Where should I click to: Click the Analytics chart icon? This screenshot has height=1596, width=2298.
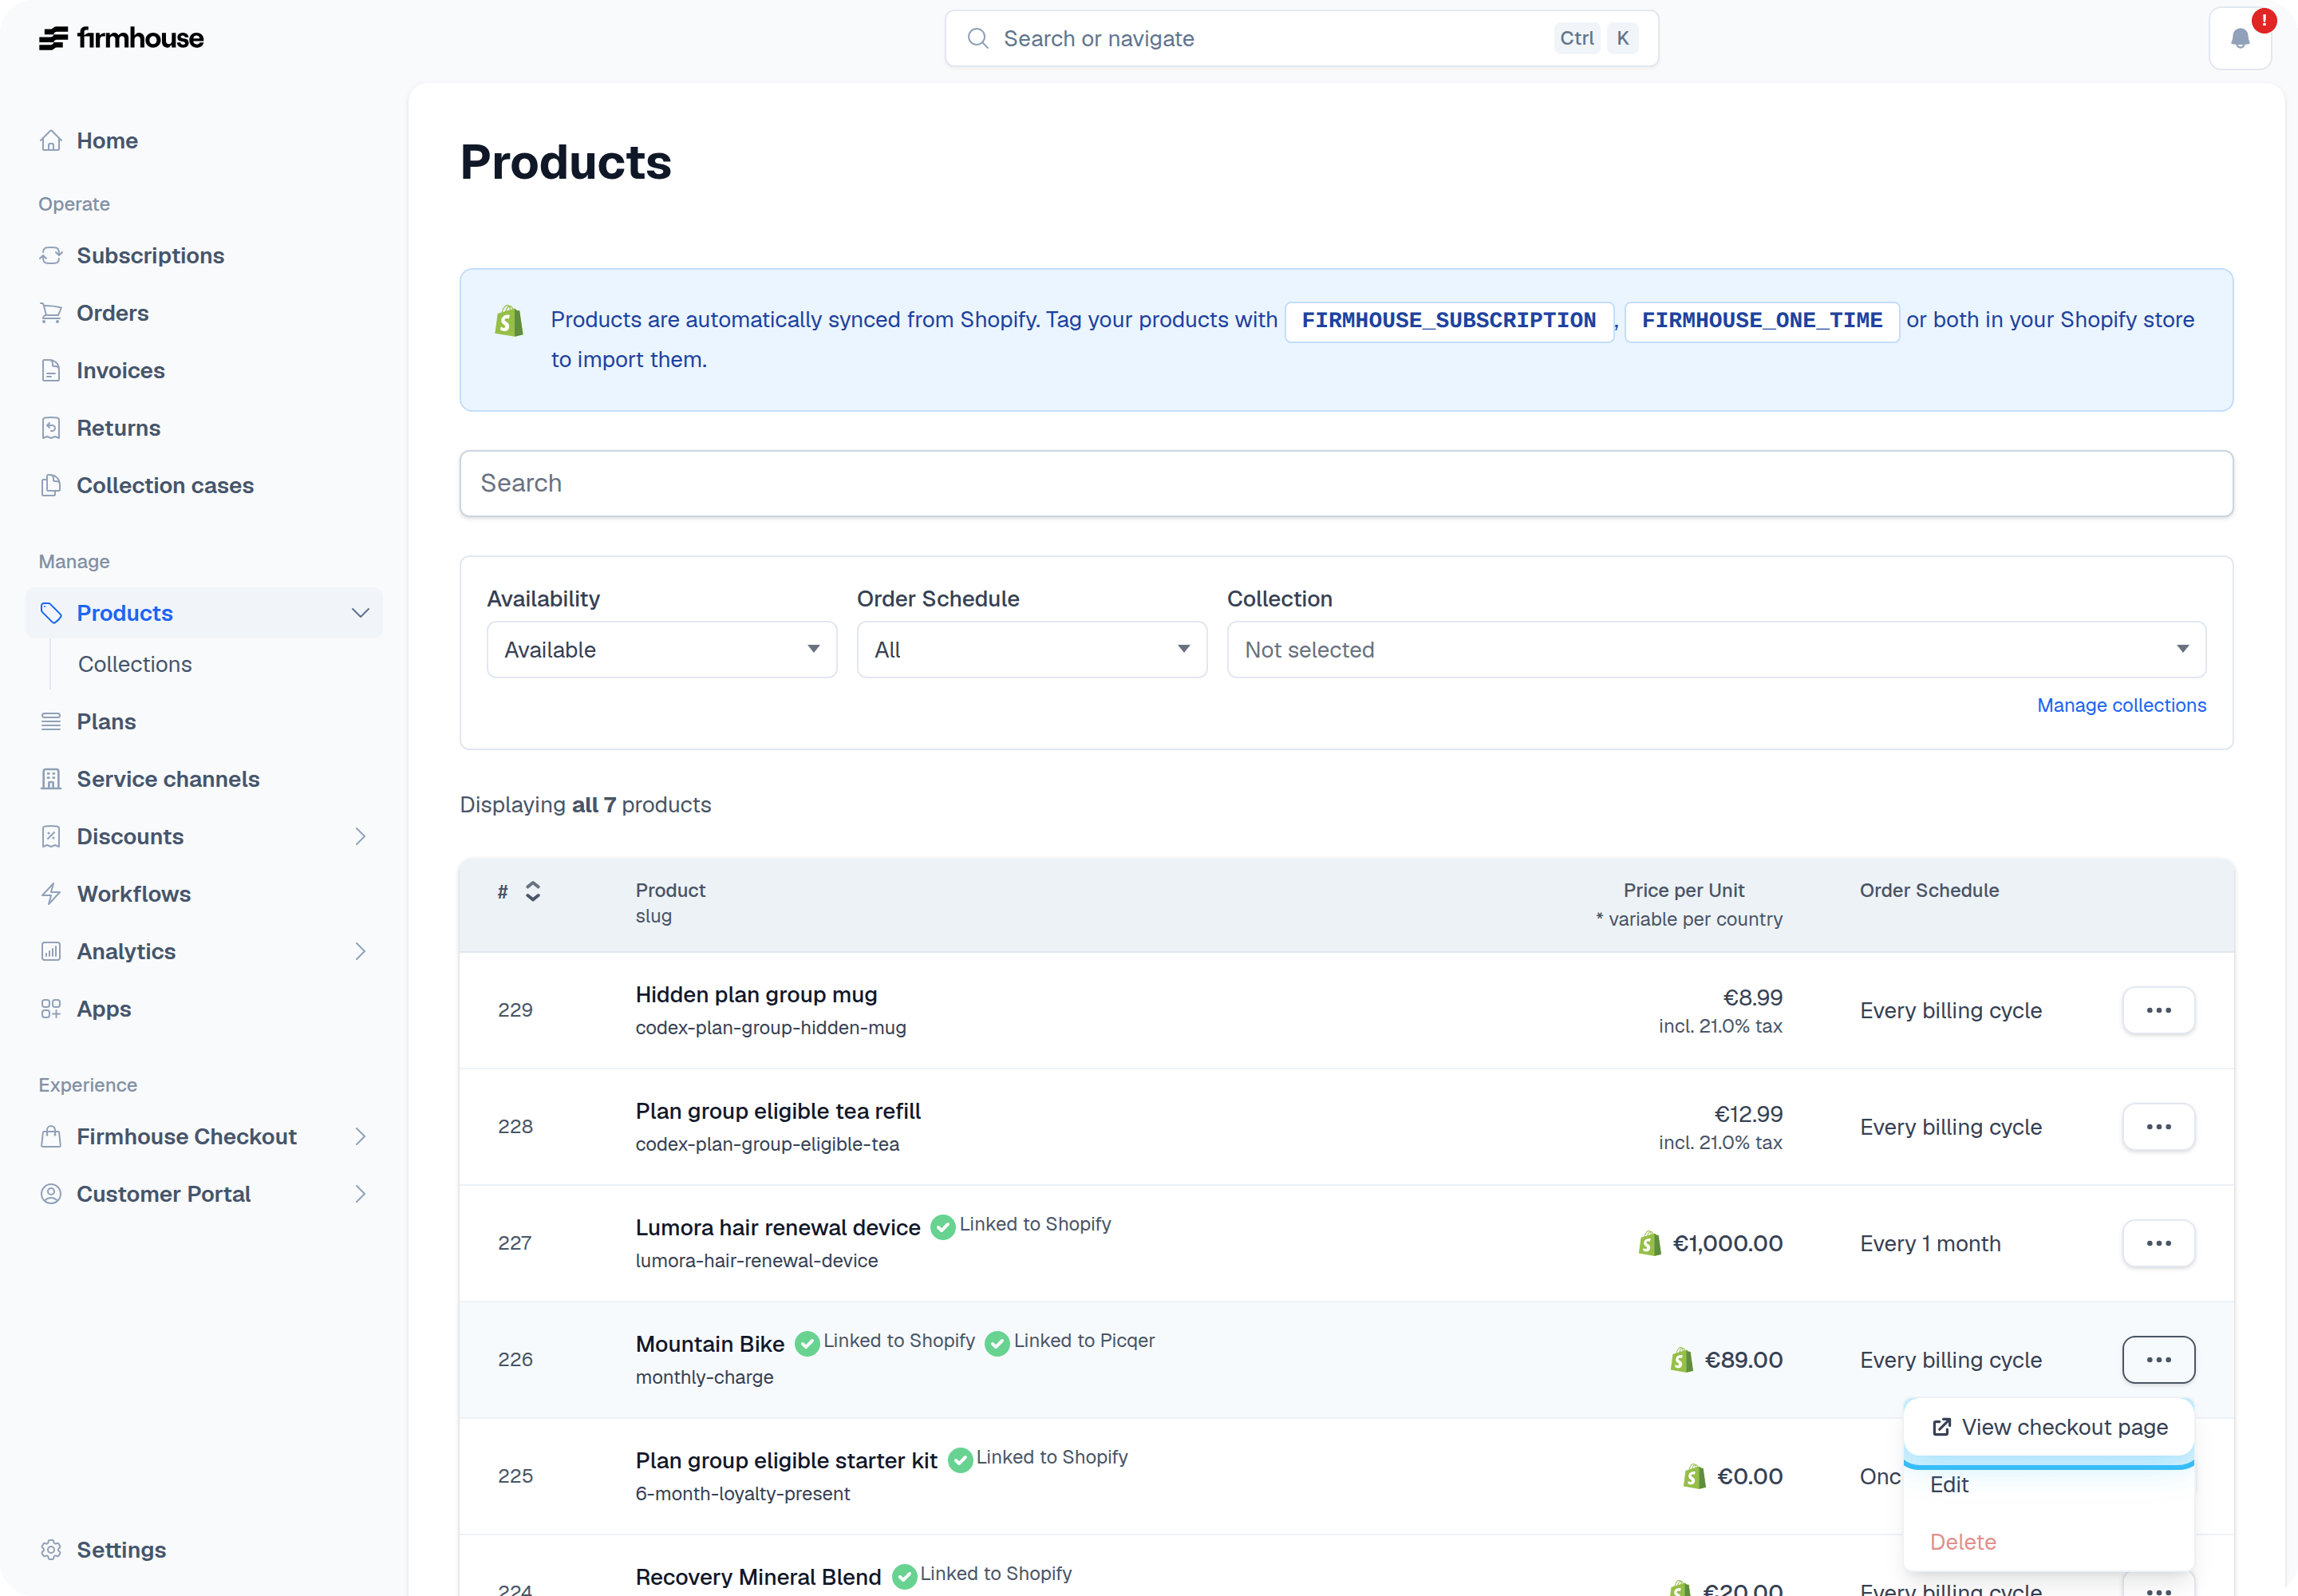pyautogui.click(x=51, y=951)
